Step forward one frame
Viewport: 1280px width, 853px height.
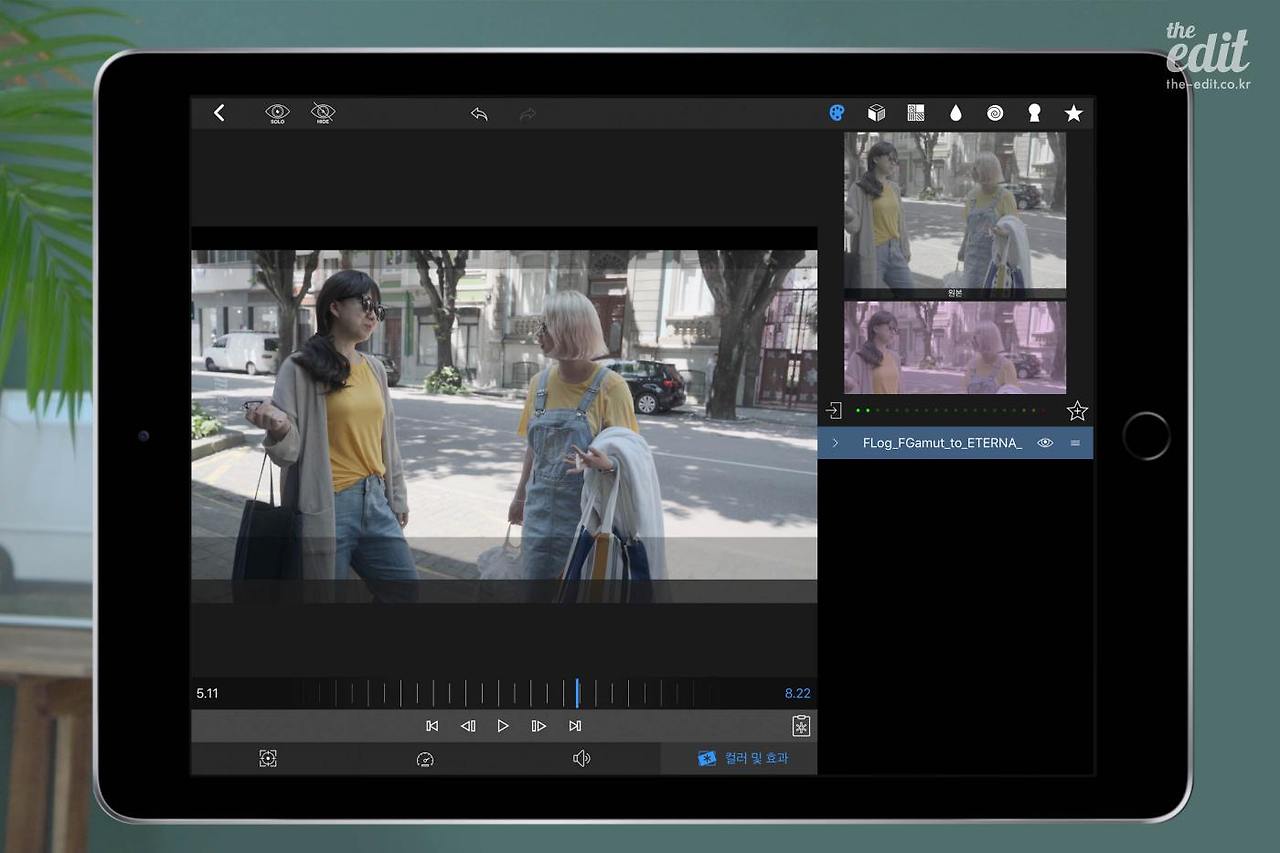pyautogui.click(x=539, y=726)
